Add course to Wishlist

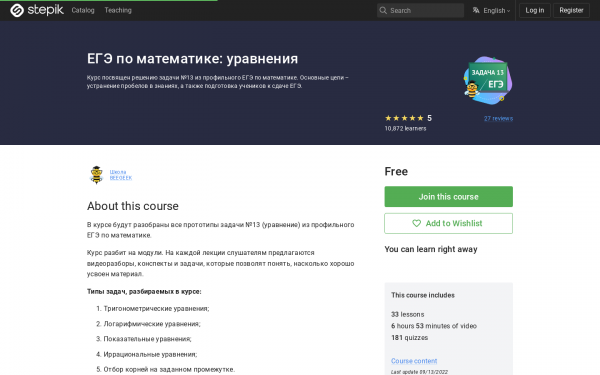click(x=448, y=223)
